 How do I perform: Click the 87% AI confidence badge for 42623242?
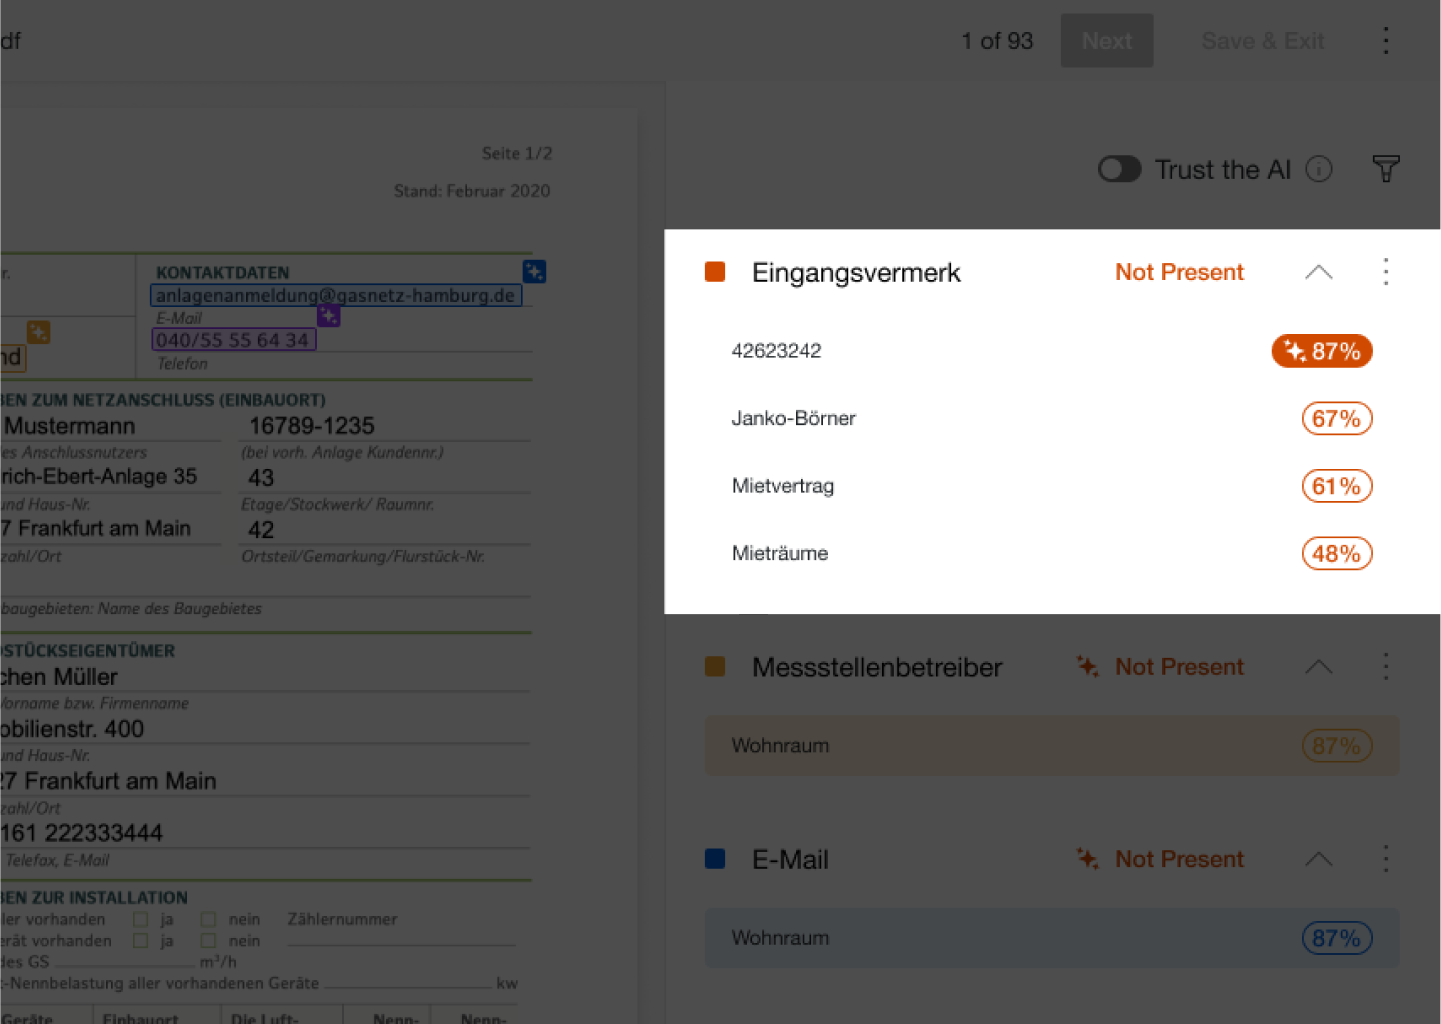[1322, 351]
